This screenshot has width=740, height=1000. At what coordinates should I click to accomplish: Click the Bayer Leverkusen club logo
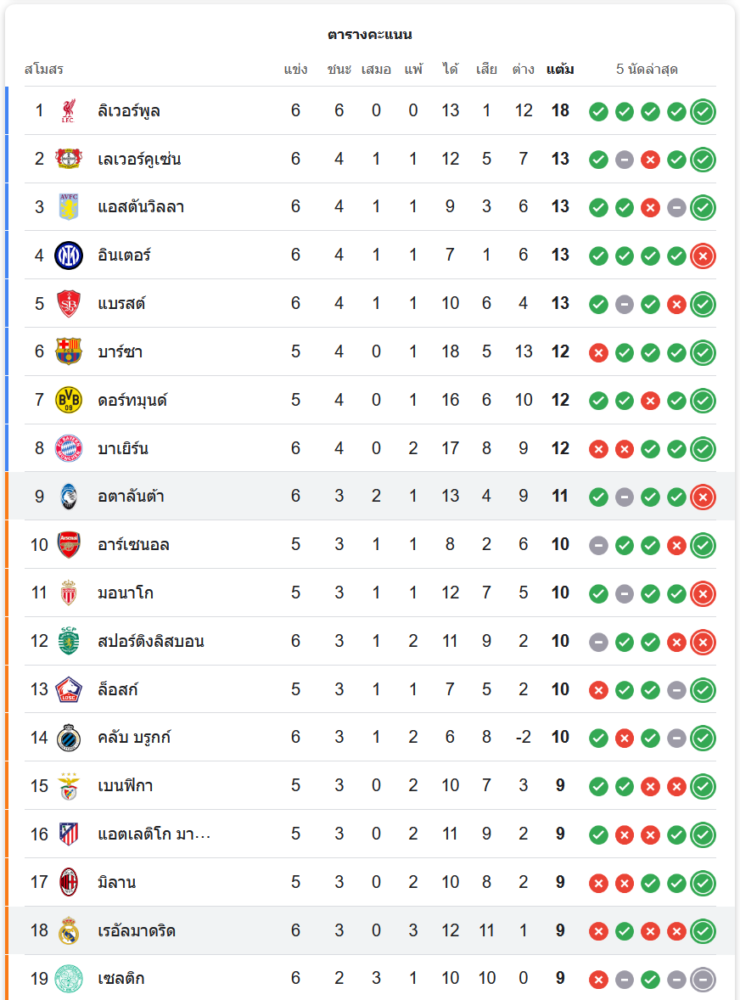[x=69, y=159]
